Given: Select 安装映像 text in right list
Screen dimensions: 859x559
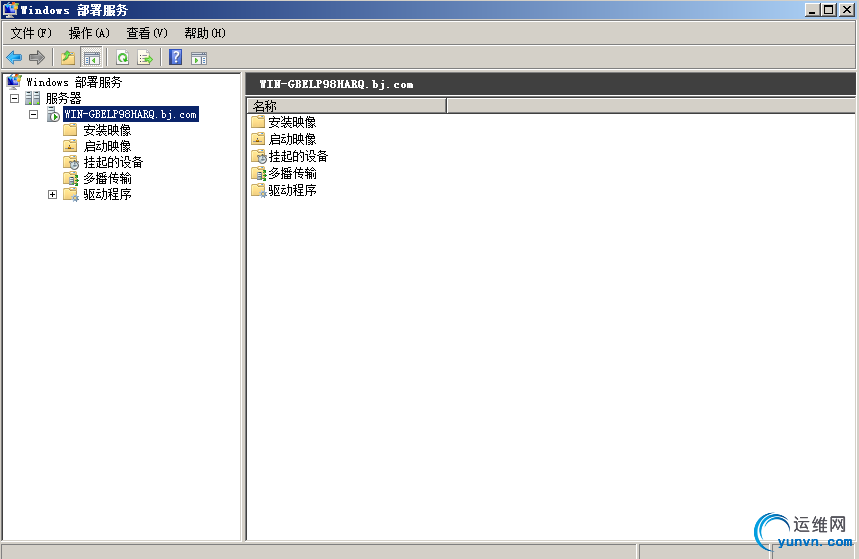Looking at the screenshot, I should (x=292, y=122).
